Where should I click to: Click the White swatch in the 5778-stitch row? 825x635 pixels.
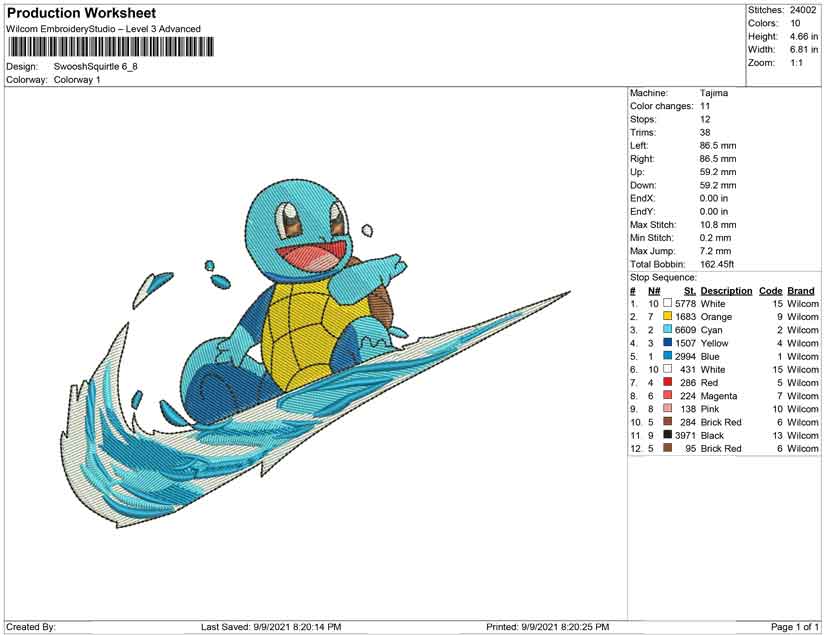click(668, 303)
